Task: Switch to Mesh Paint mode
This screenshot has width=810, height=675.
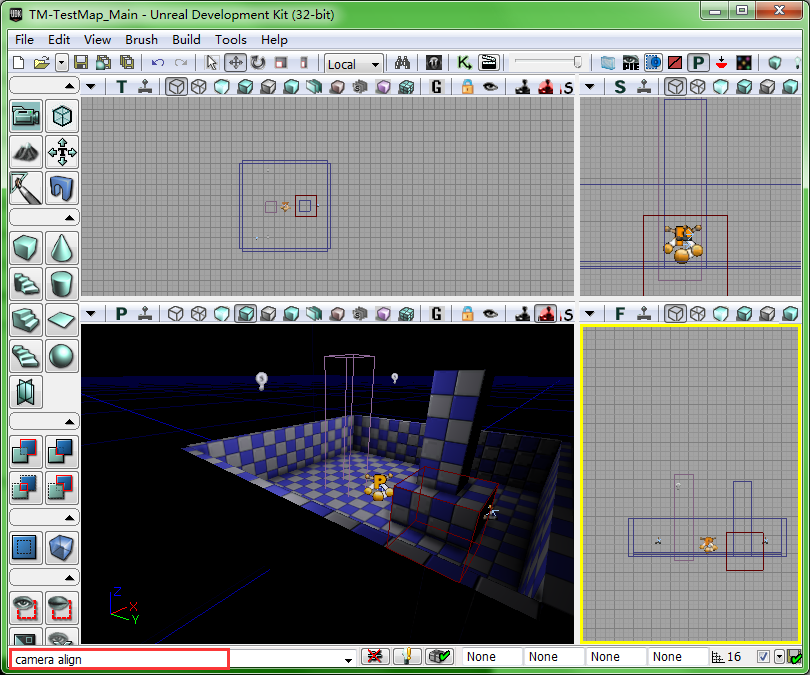Action: [x=26, y=189]
